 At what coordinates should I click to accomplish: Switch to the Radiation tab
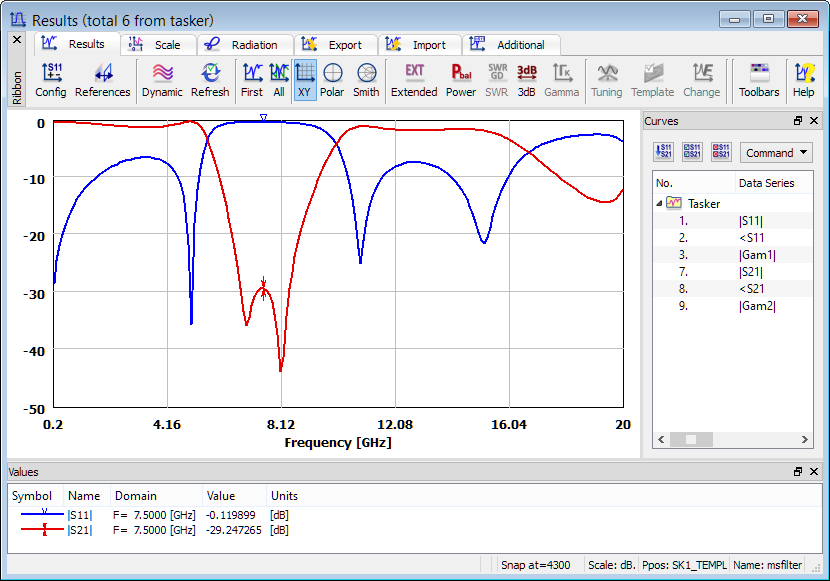(x=244, y=45)
